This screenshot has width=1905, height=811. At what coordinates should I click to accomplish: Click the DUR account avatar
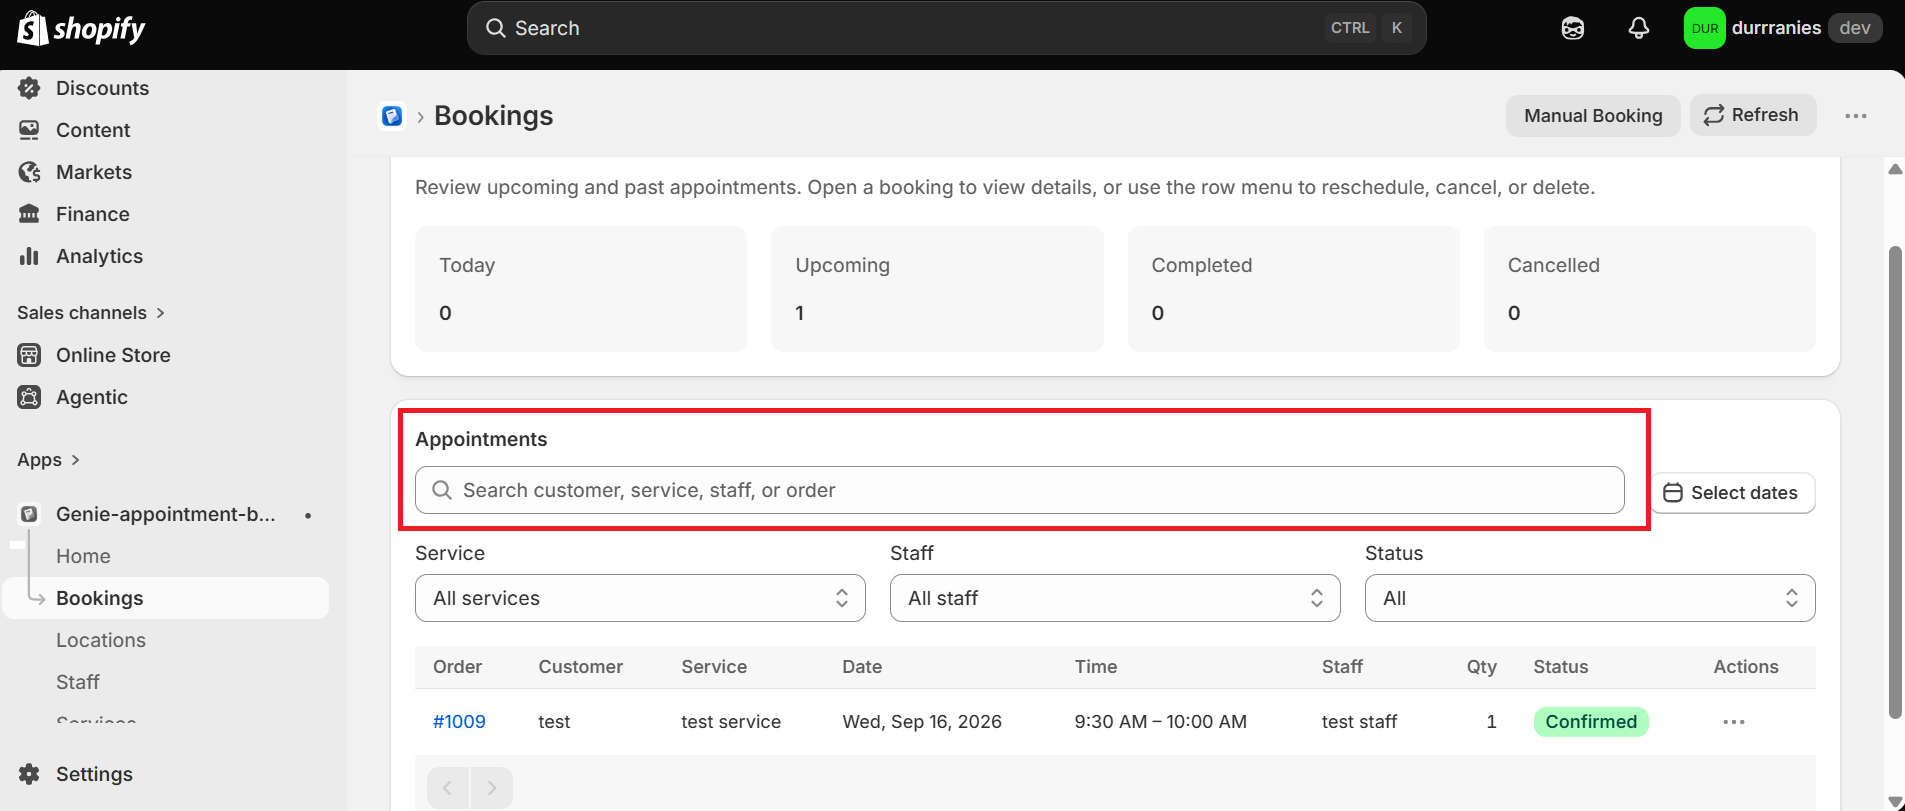(1704, 28)
